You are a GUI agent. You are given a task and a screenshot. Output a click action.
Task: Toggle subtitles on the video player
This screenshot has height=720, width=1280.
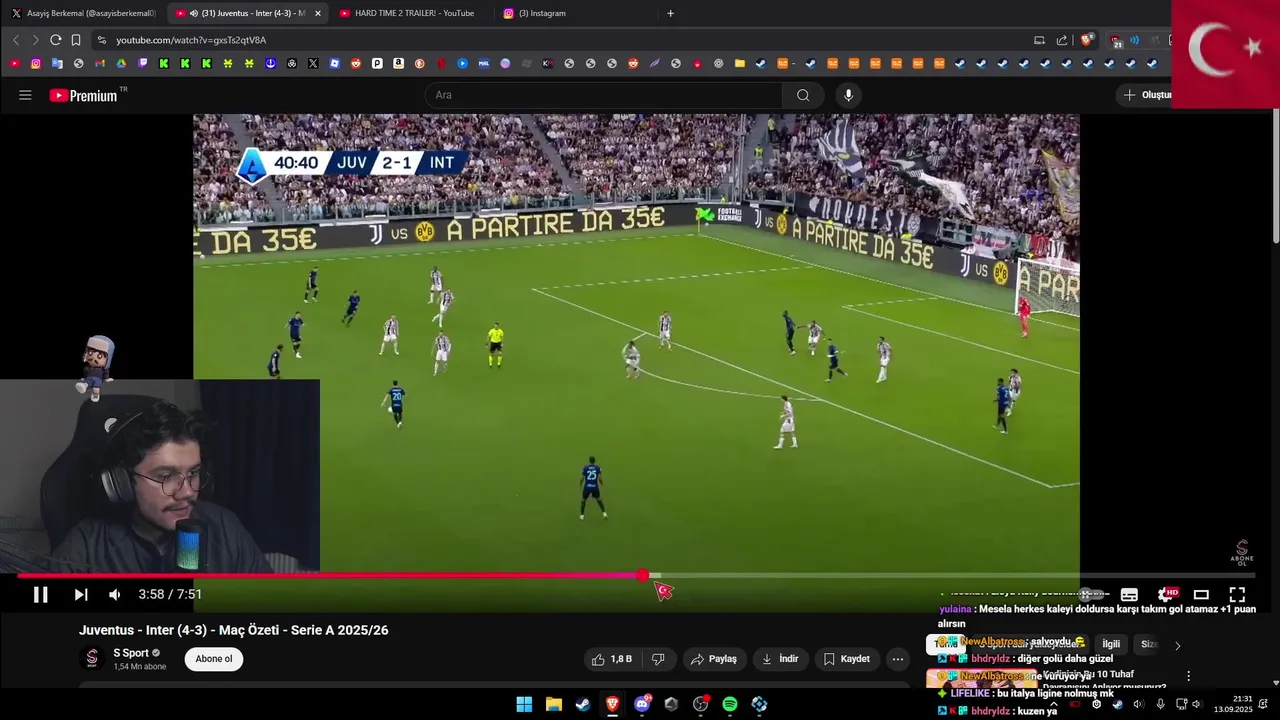point(1129,594)
